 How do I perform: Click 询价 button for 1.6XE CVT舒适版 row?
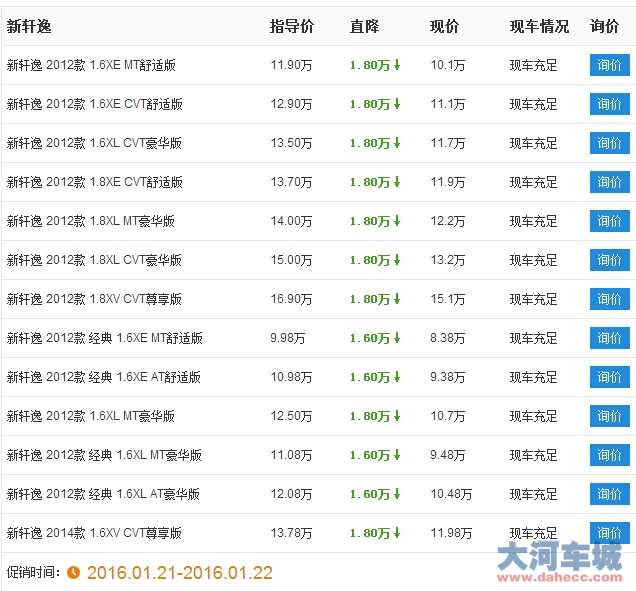[x=609, y=104]
